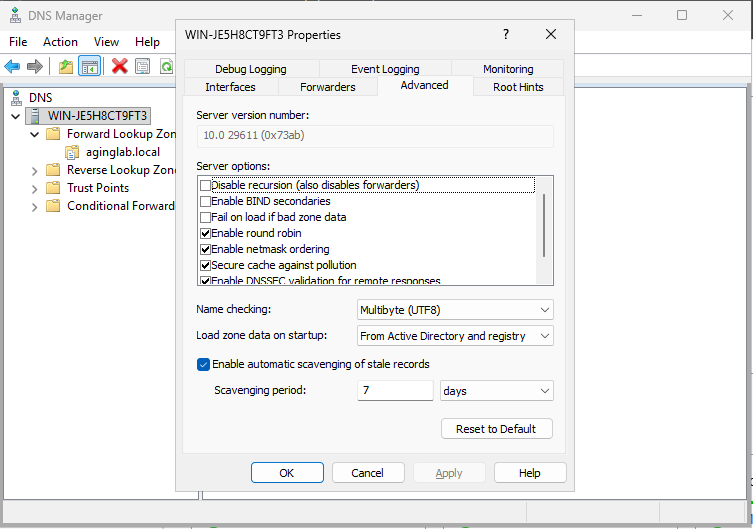Open Load zone data on startup dropdown
Screen dimensions: 753x529
coord(455,336)
